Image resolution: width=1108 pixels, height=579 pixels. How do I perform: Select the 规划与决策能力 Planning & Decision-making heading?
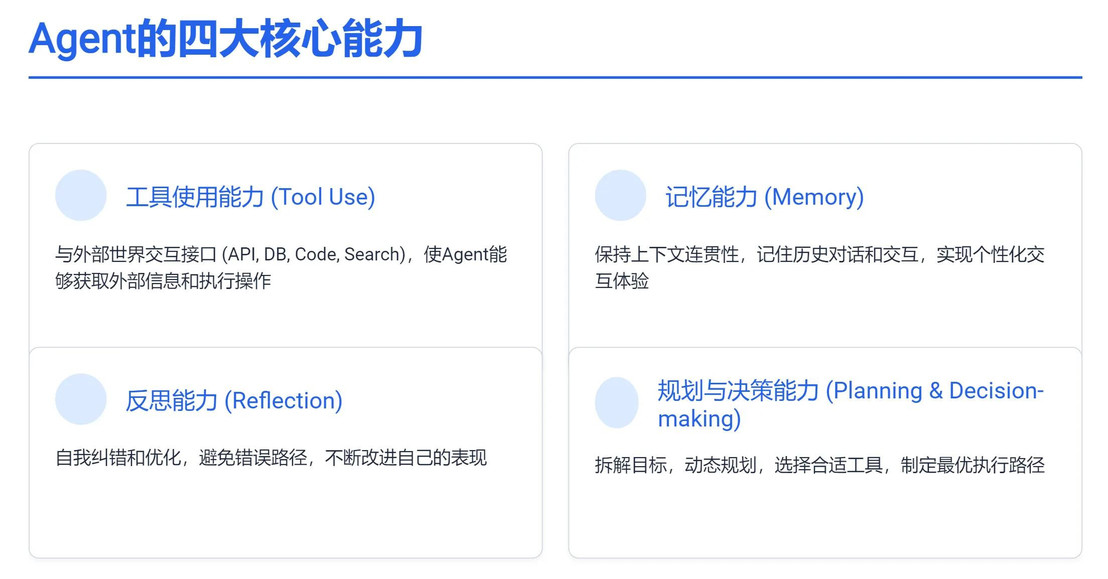point(851,404)
